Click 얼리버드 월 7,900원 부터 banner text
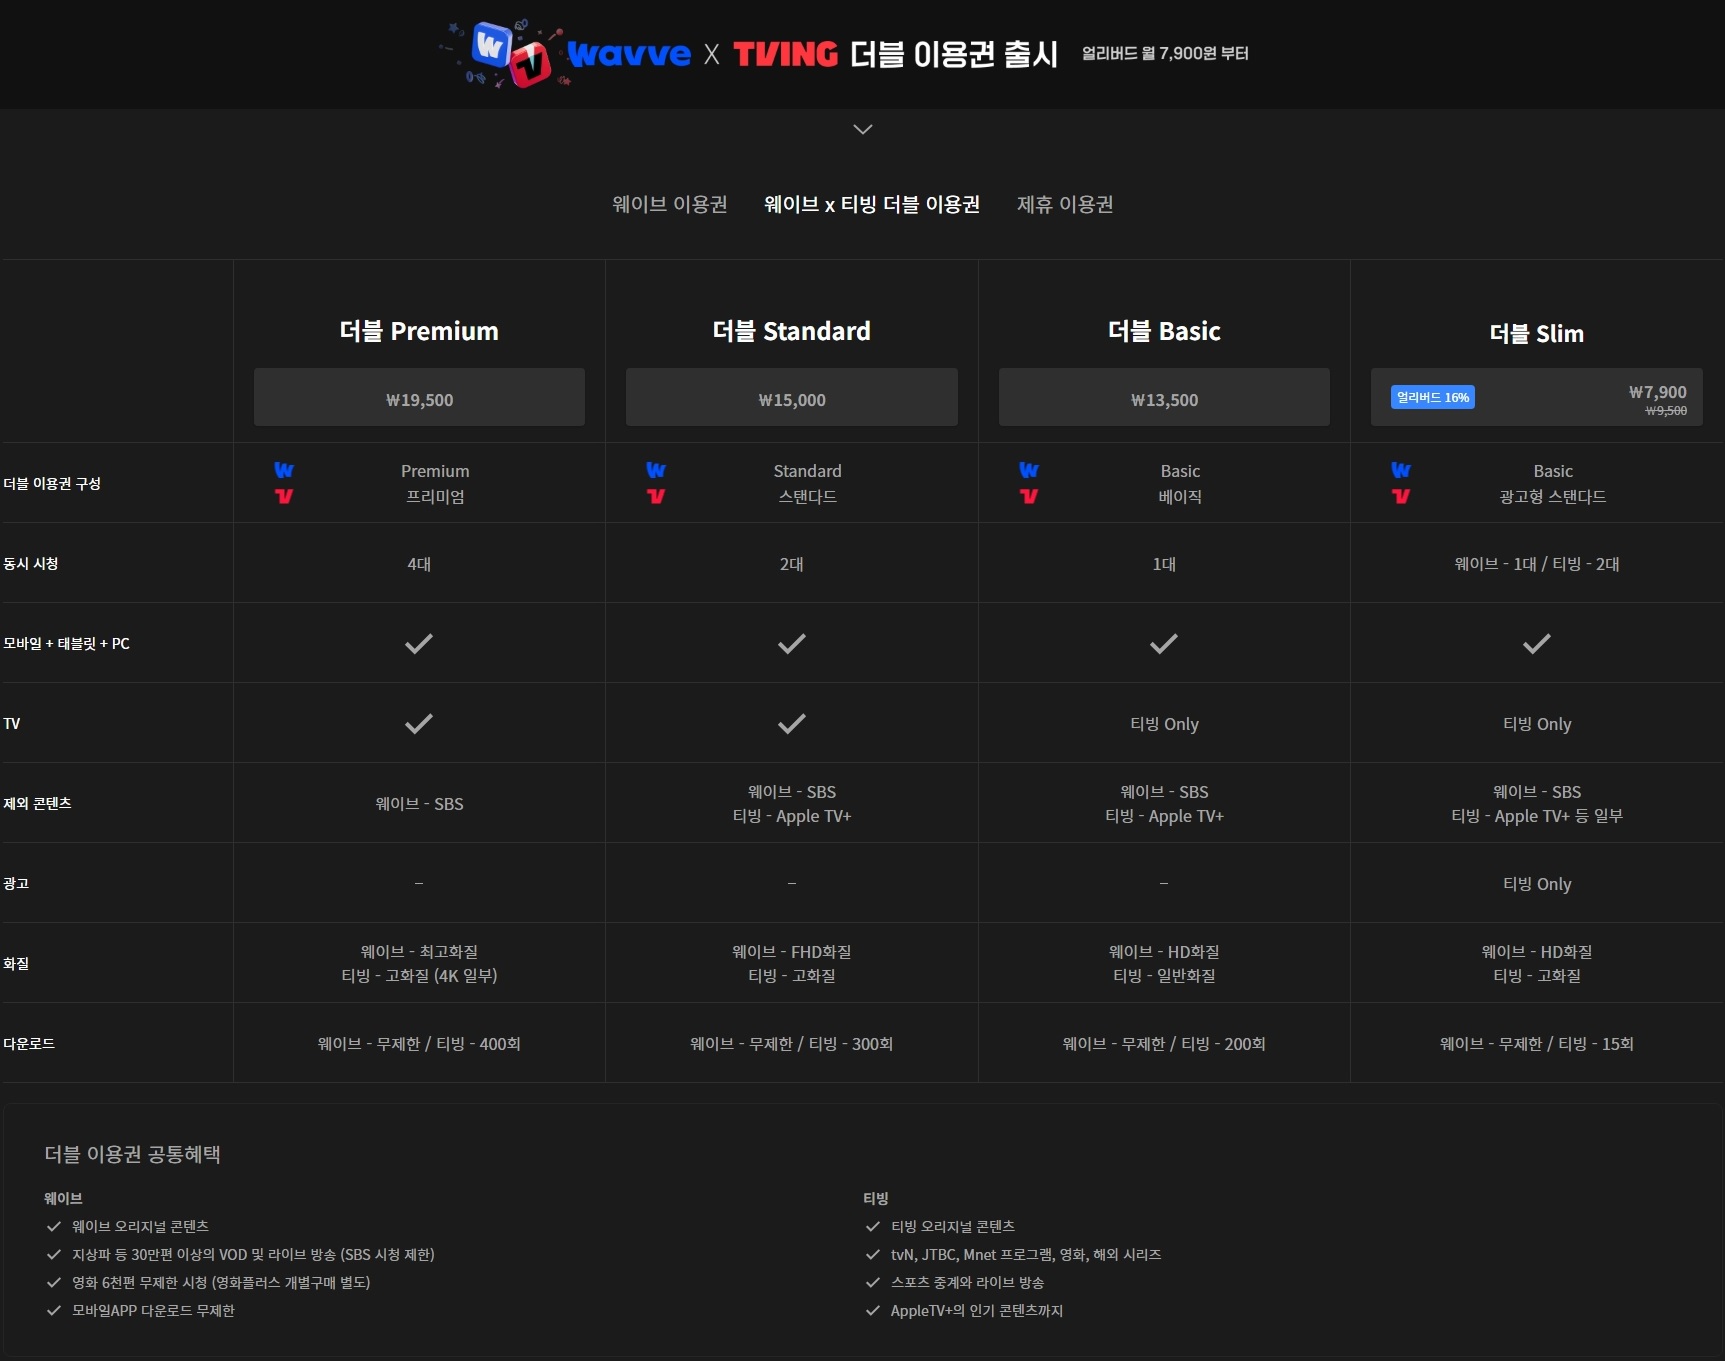The height and width of the screenshot is (1361, 1725). pyautogui.click(x=1165, y=53)
